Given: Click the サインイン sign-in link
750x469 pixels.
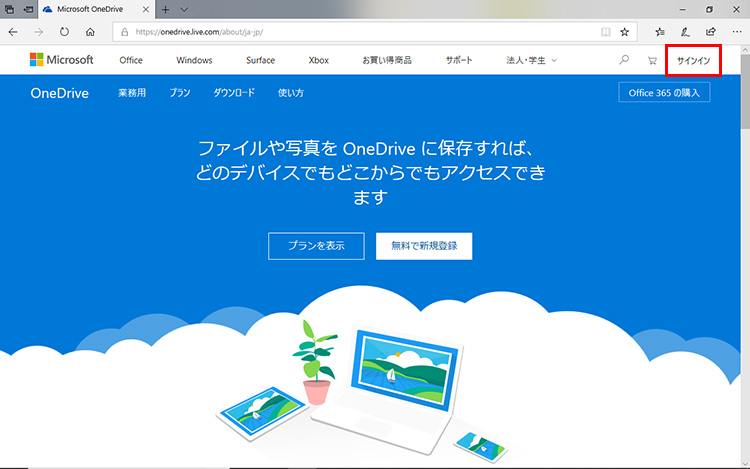Looking at the screenshot, I should point(693,60).
